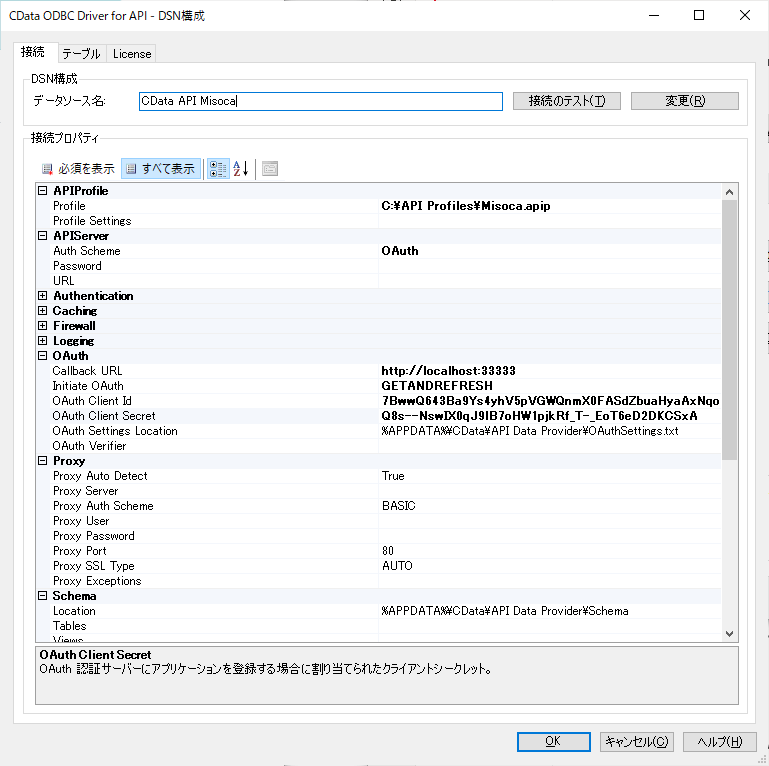Close the DSN configuration window
The width and height of the screenshot is (769, 766).
point(744,15)
